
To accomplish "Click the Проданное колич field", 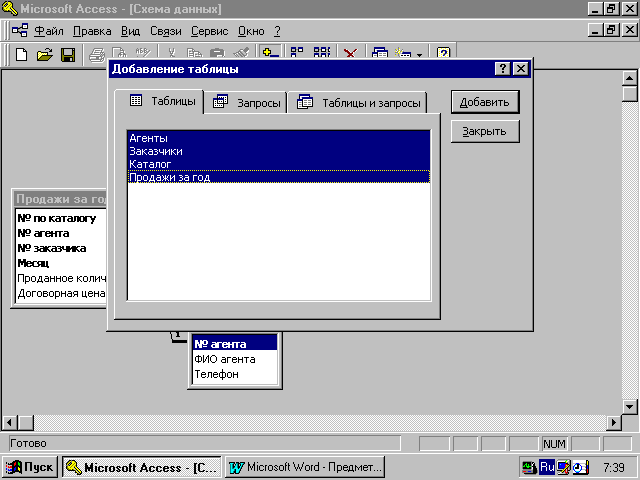I will [61, 278].
